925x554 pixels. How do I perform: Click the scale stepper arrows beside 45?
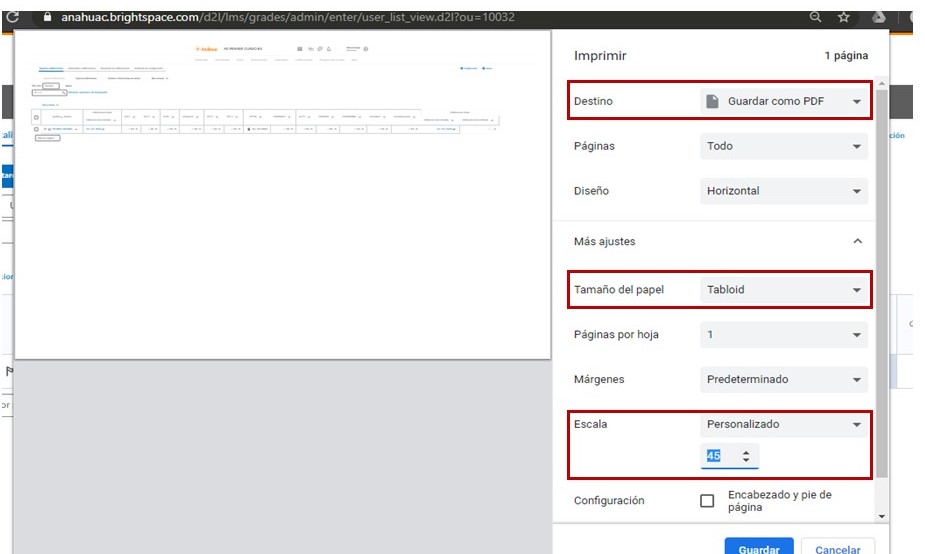(746, 456)
